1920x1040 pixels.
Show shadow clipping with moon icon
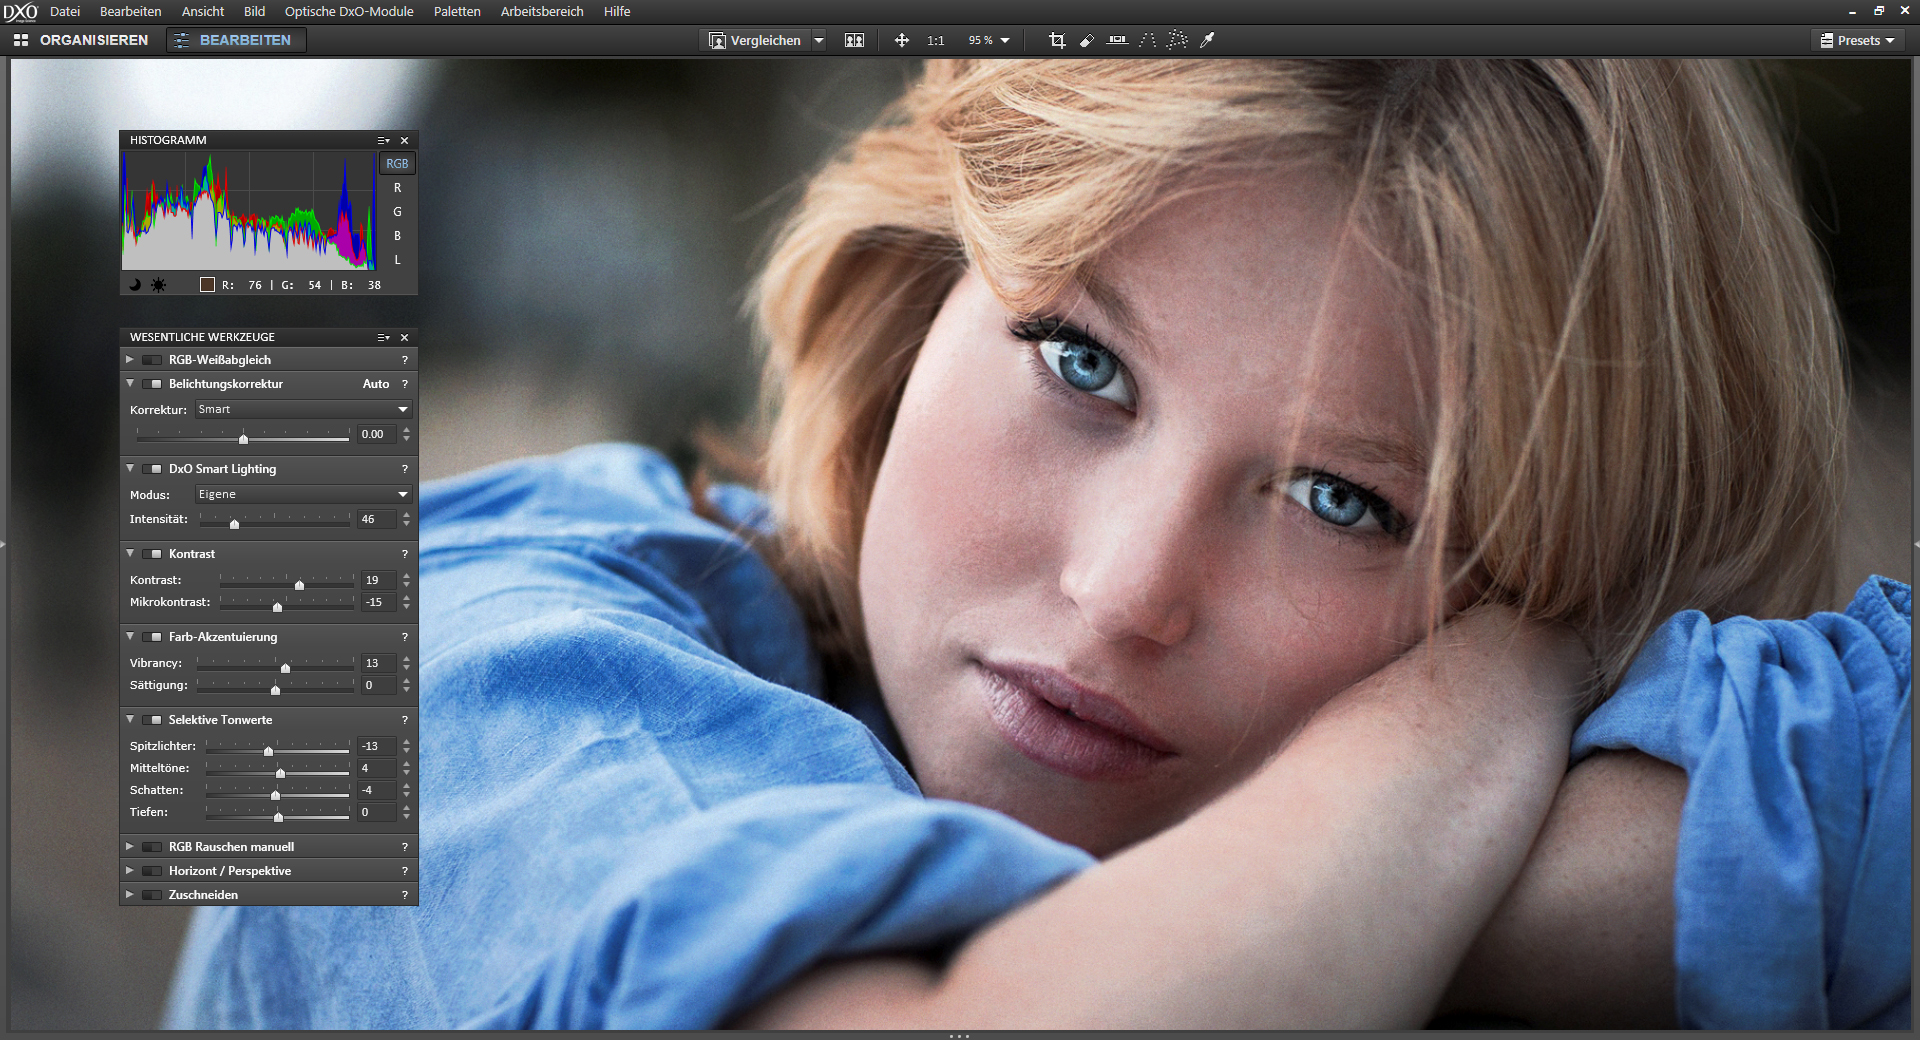click(x=135, y=285)
